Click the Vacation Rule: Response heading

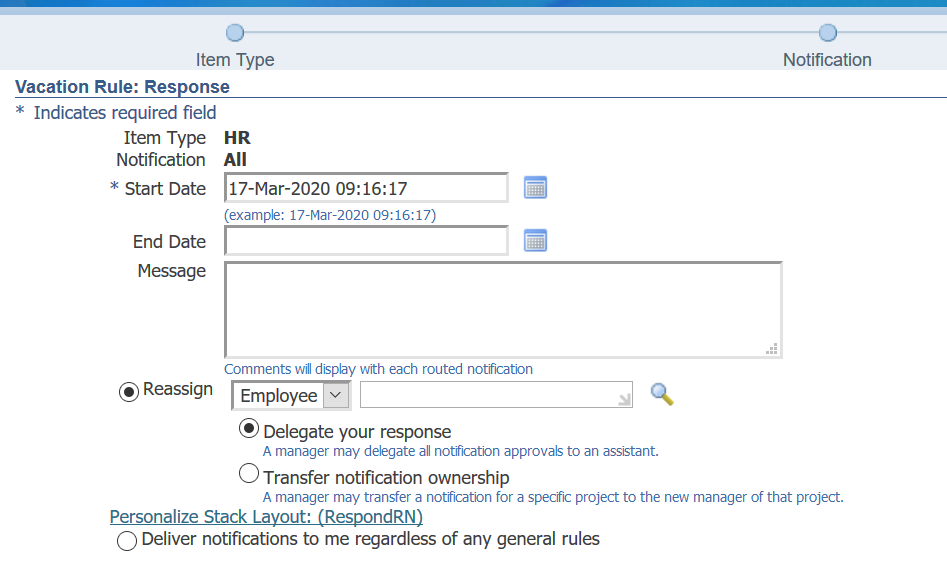[122, 87]
